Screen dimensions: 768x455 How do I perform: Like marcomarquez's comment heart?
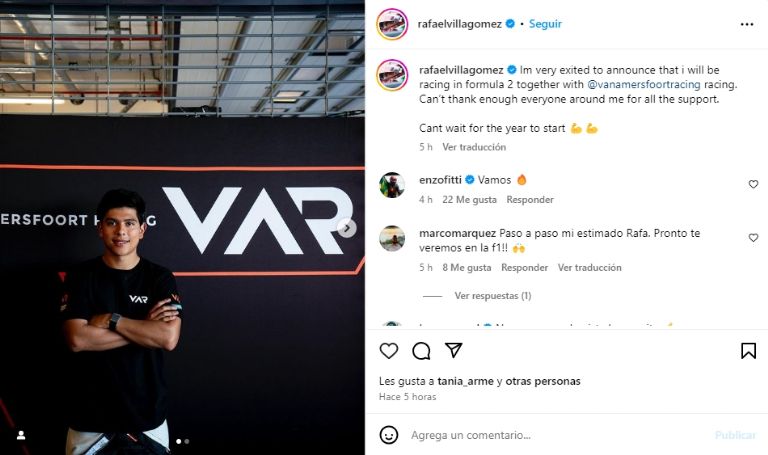[x=753, y=238]
